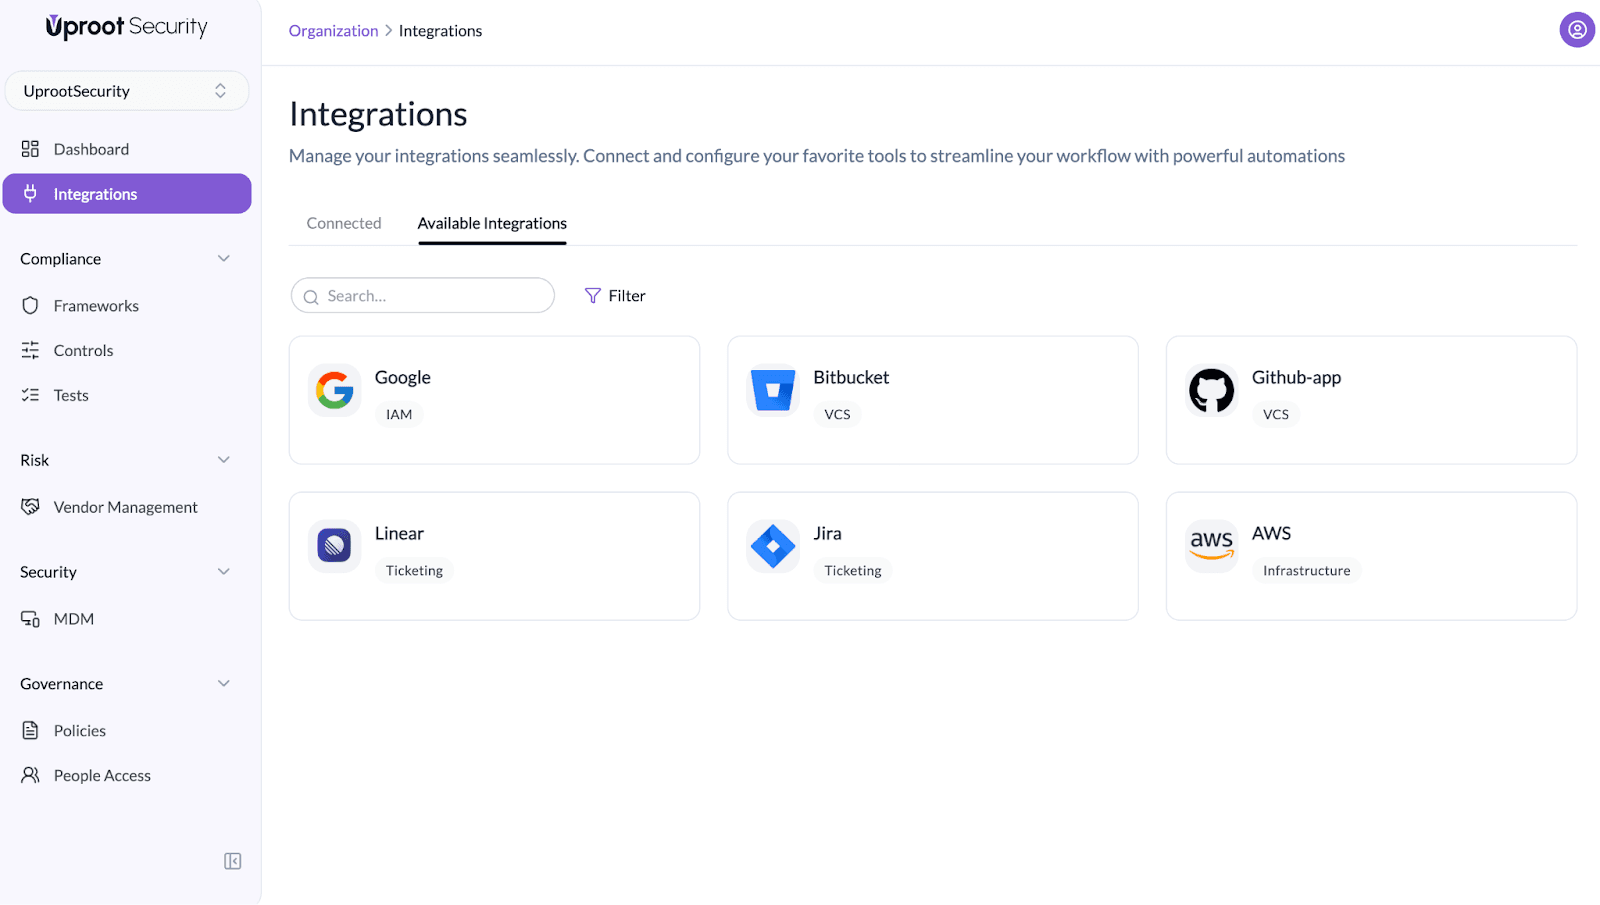The height and width of the screenshot is (905, 1600).
Task: Navigate to the Dashboard page
Action: [91, 149]
